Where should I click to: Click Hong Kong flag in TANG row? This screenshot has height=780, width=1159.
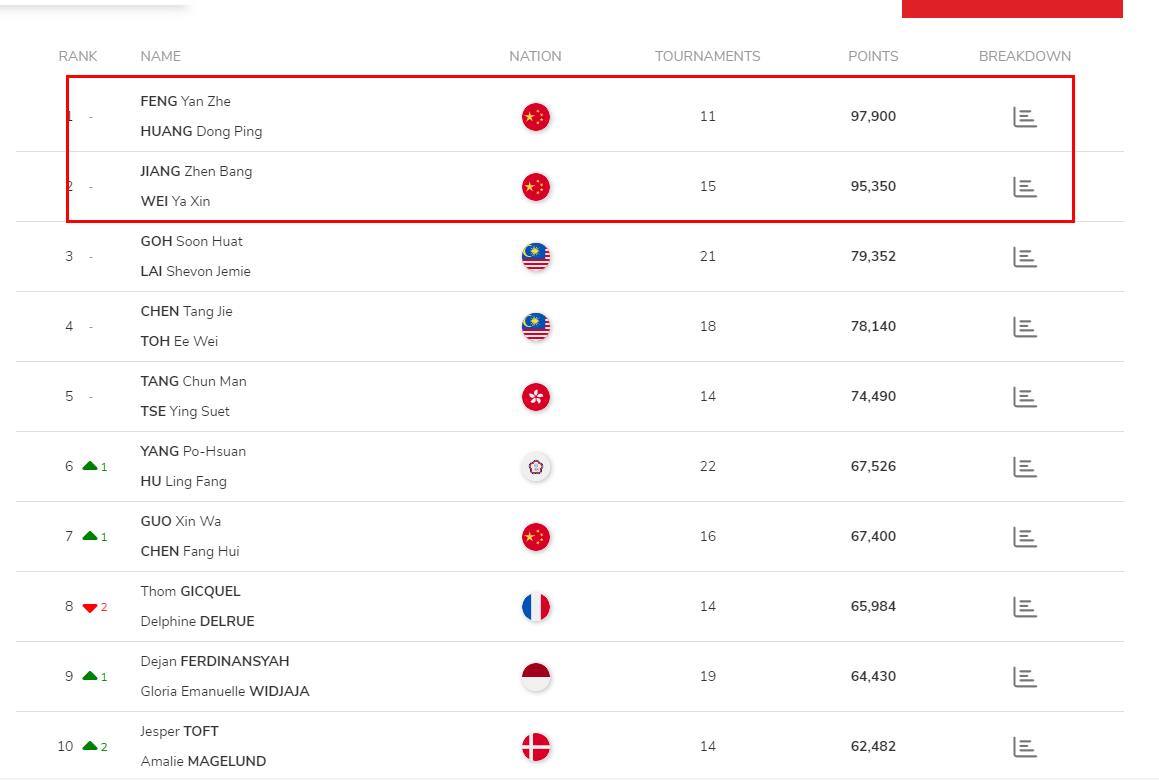(x=536, y=397)
